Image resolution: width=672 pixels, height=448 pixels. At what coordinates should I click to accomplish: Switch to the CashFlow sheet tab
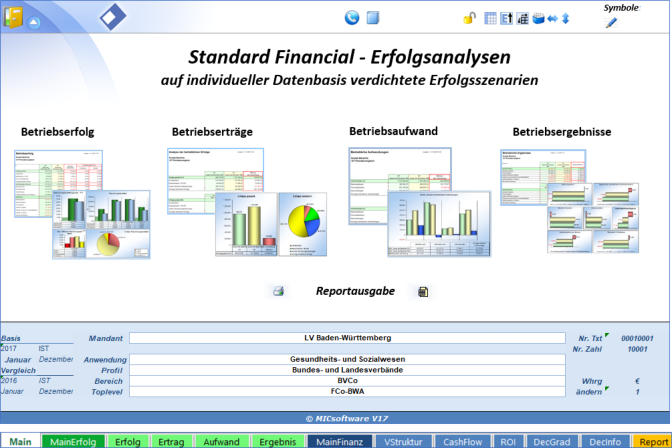tap(464, 440)
